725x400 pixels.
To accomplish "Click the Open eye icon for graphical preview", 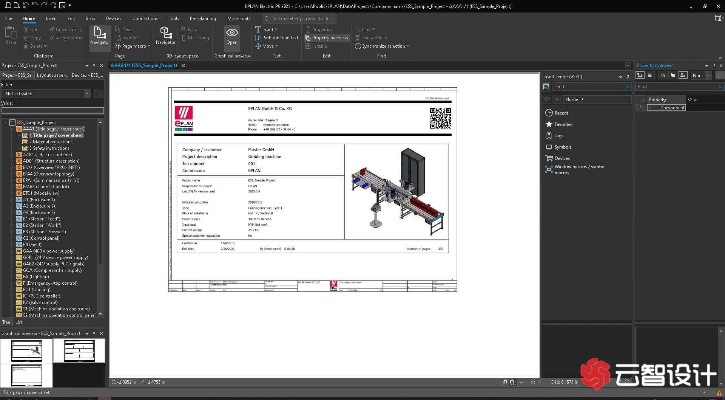I will pyautogui.click(x=232, y=34).
